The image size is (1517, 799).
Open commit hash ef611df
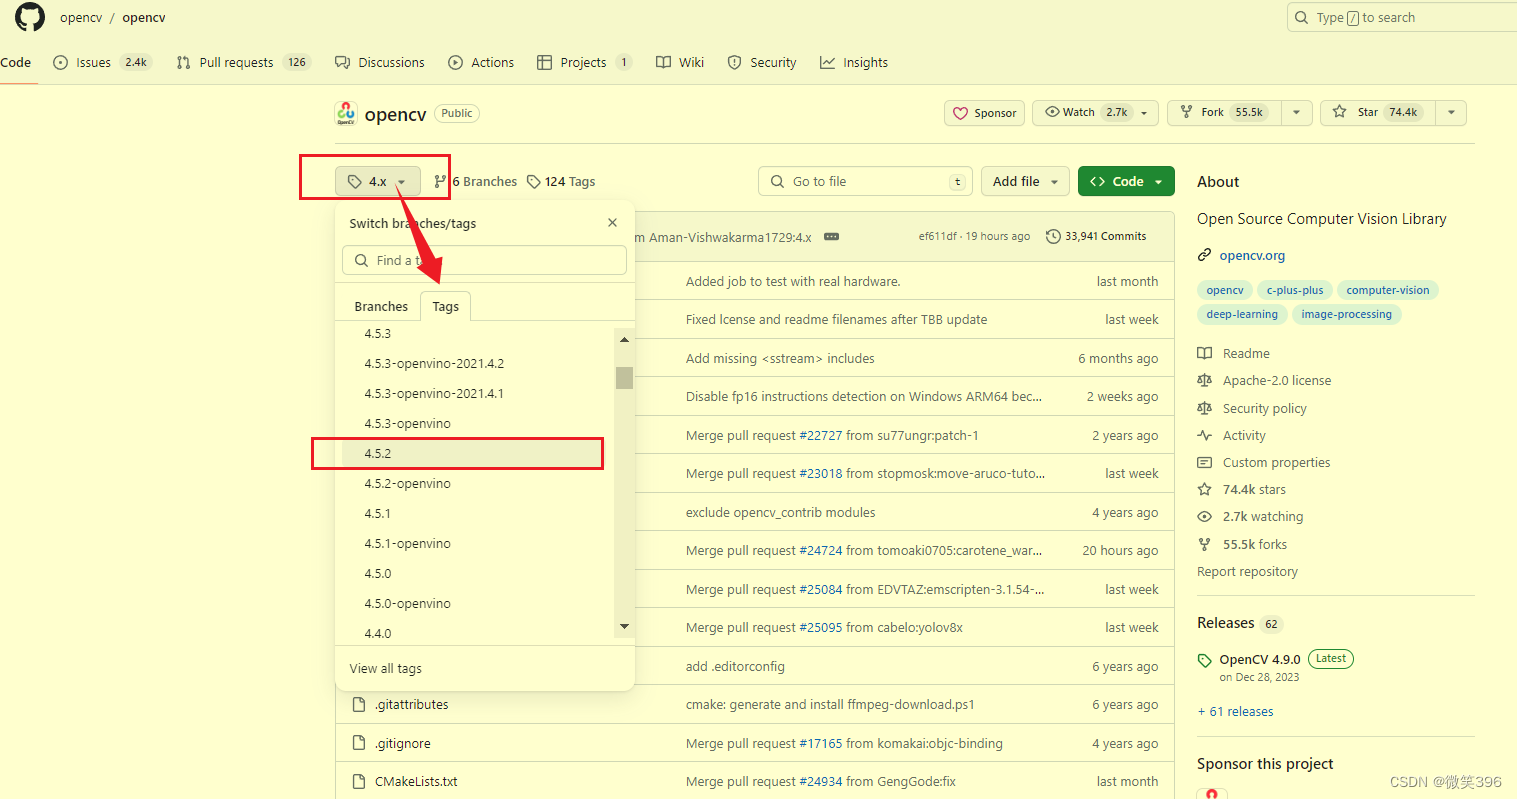click(937, 236)
